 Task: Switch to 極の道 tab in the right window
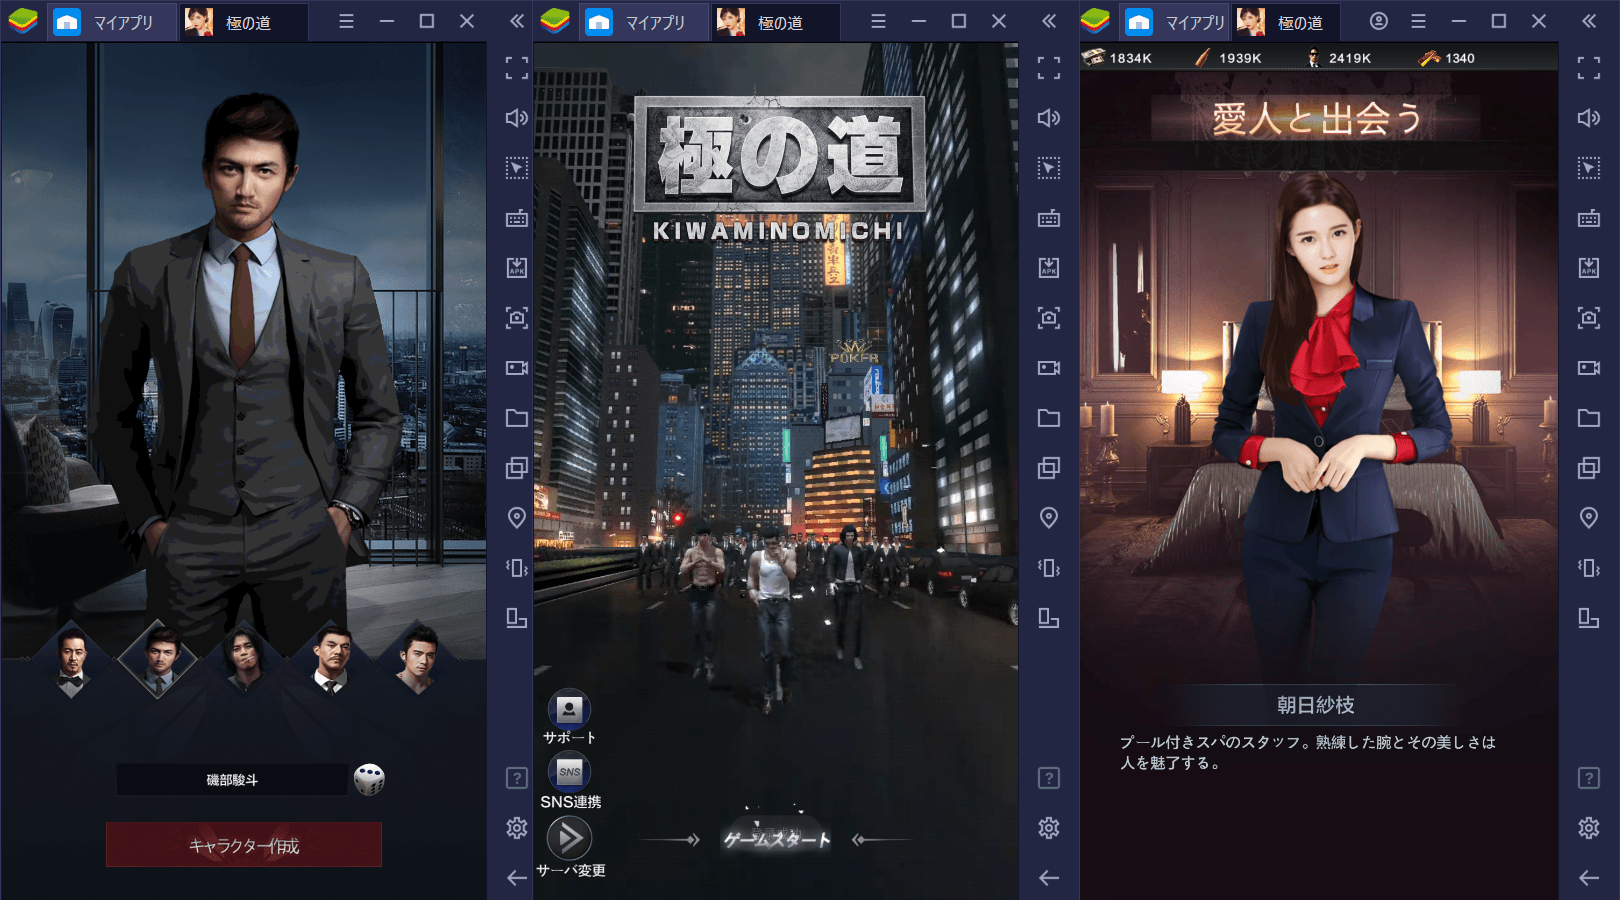pyautogui.click(x=1286, y=22)
